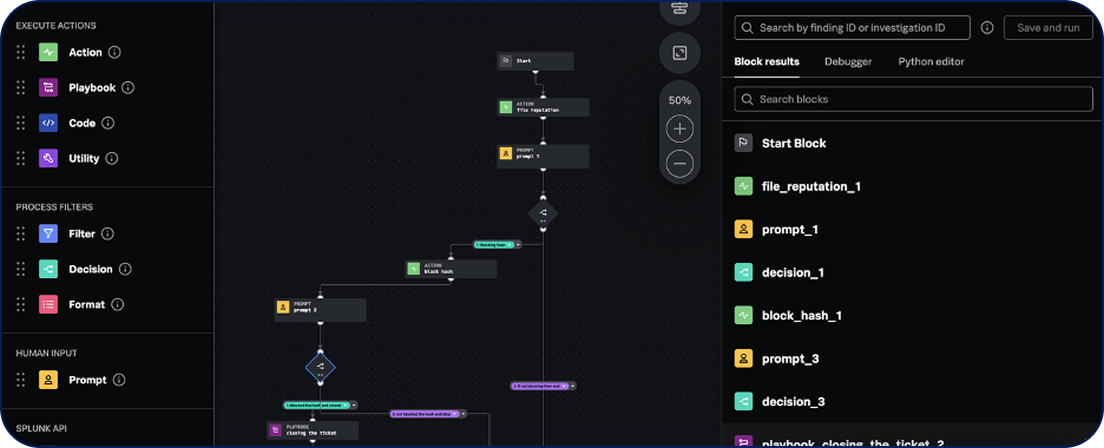Viewport: 1104px width, 448px height.
Task: Zoom out with the minus button
Action: click(x=679, y=163)
